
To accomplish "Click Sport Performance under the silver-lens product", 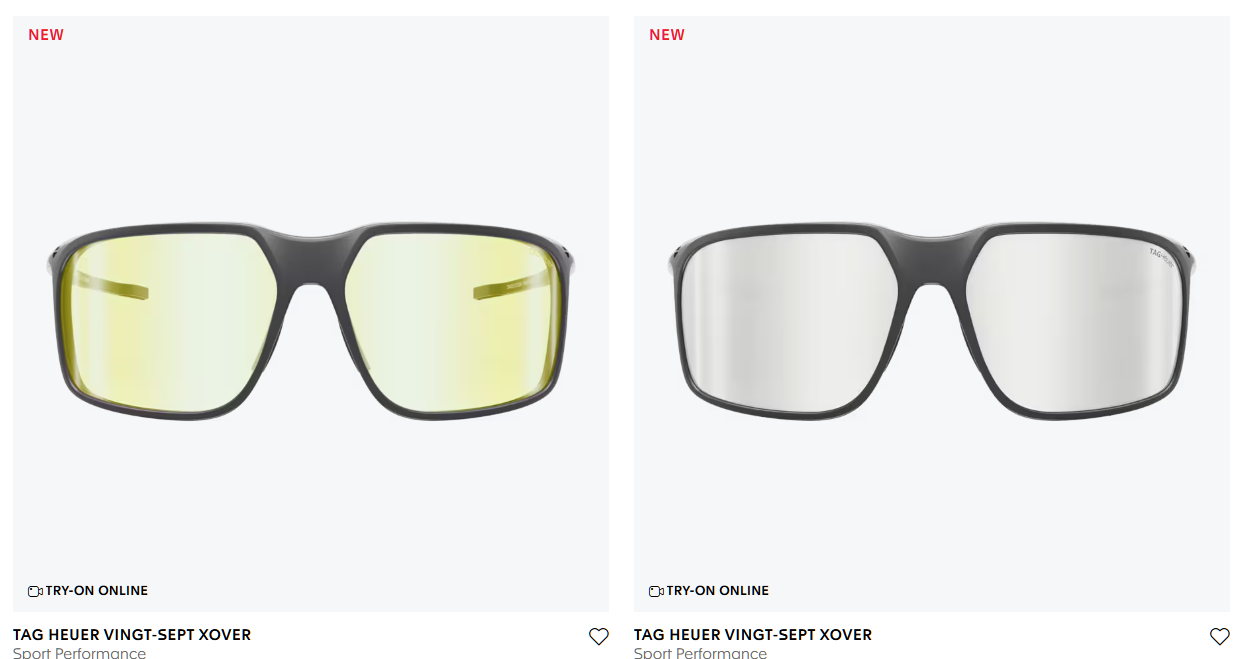I will (700, 653).
